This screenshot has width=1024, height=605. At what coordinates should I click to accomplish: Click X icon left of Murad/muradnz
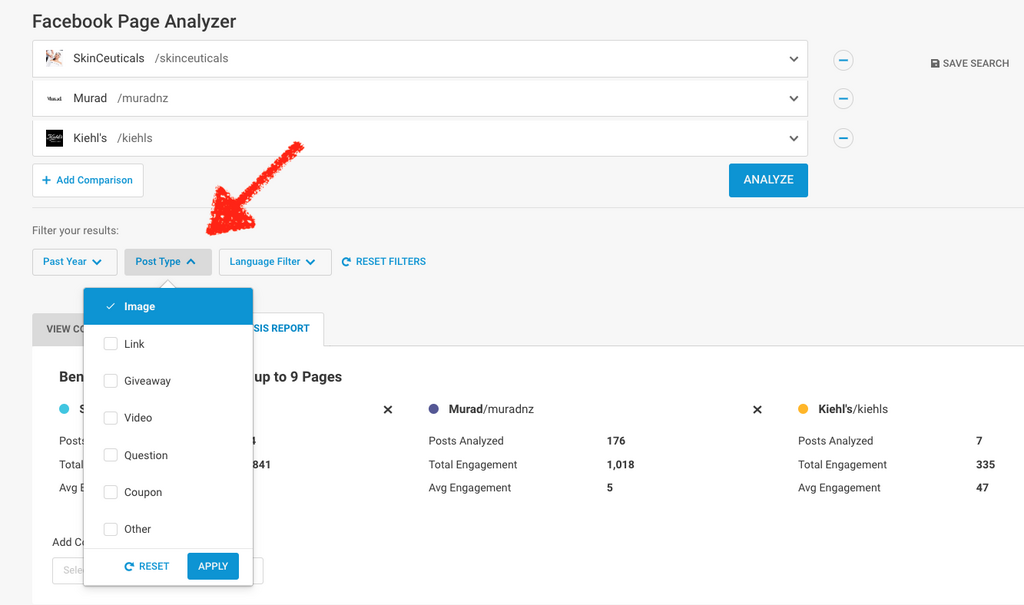coord(388,410)
